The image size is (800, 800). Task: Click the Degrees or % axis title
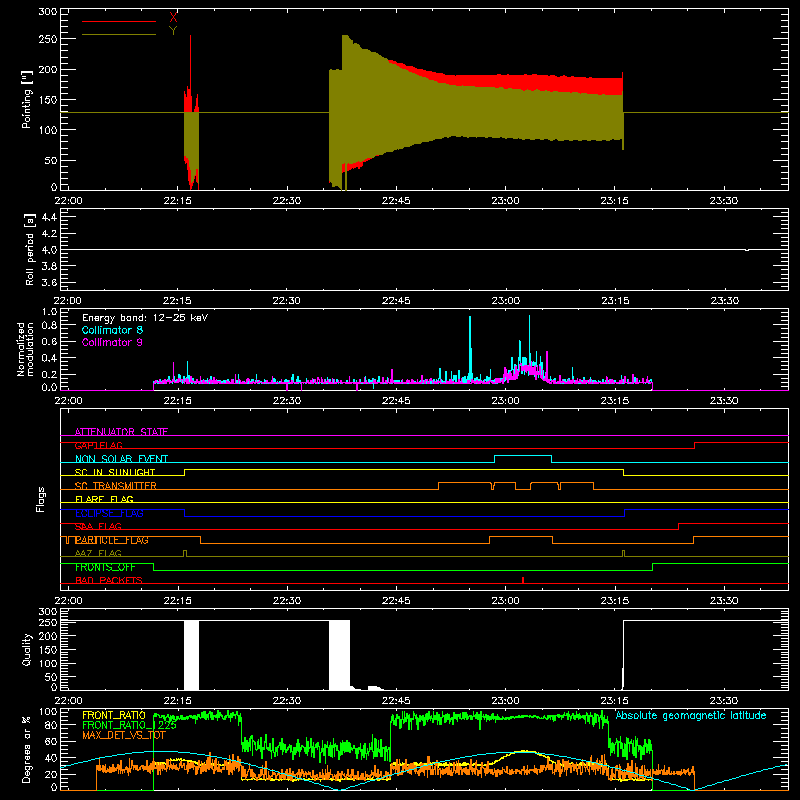click(x=27, y=749)
